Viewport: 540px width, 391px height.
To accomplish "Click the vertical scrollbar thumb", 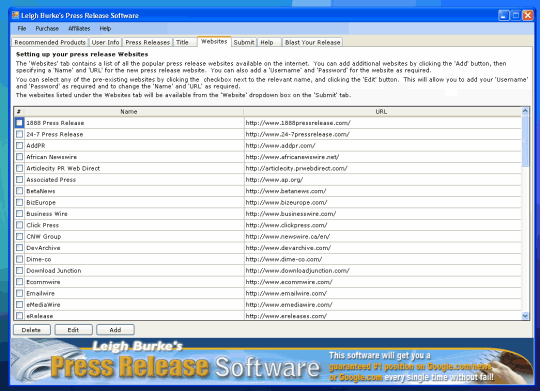I will point(525,141).
